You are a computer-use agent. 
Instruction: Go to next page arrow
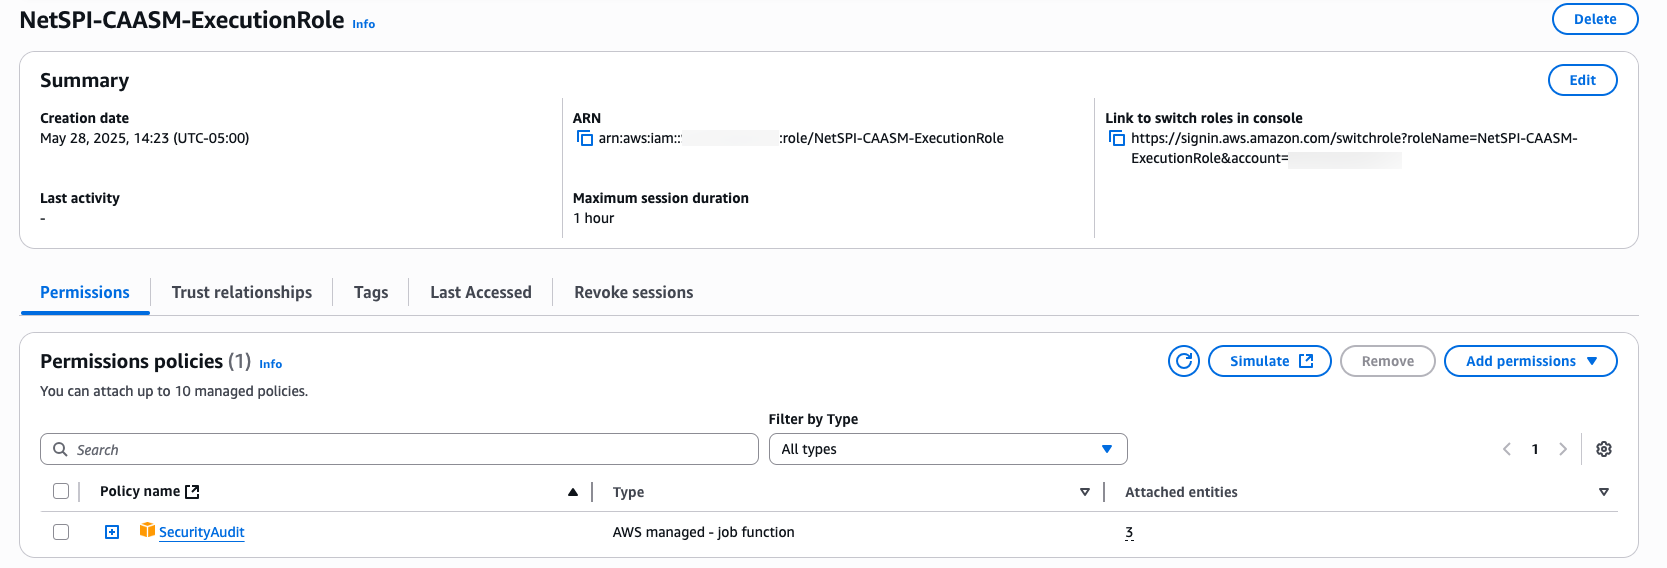click(1563, 449)
